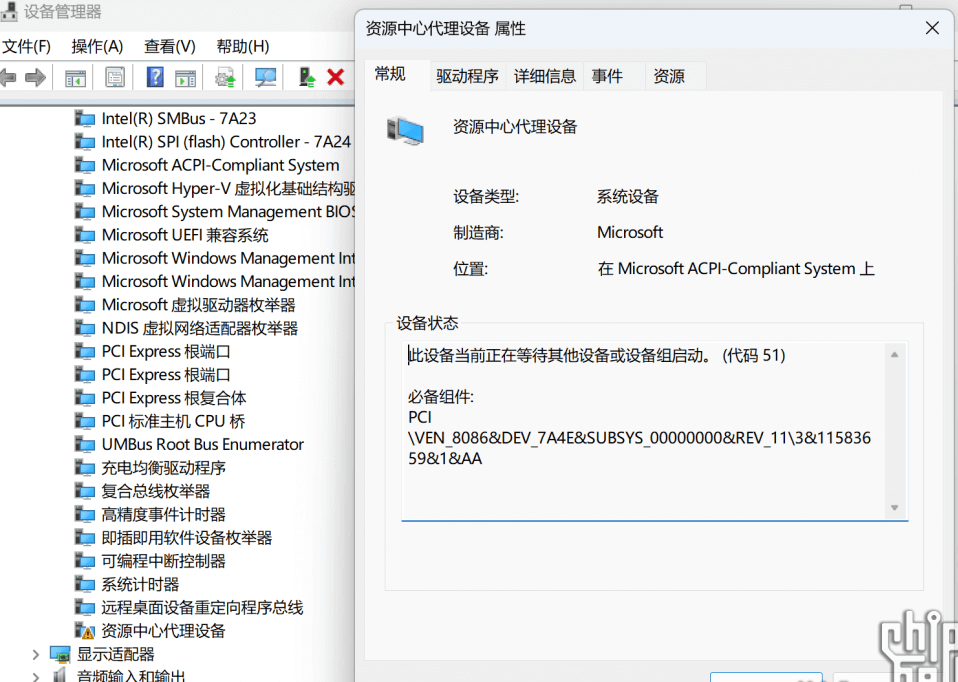Click the Enable device toolbar icon
This screenshot has height=682, width=958.
[x=307, y=78]
